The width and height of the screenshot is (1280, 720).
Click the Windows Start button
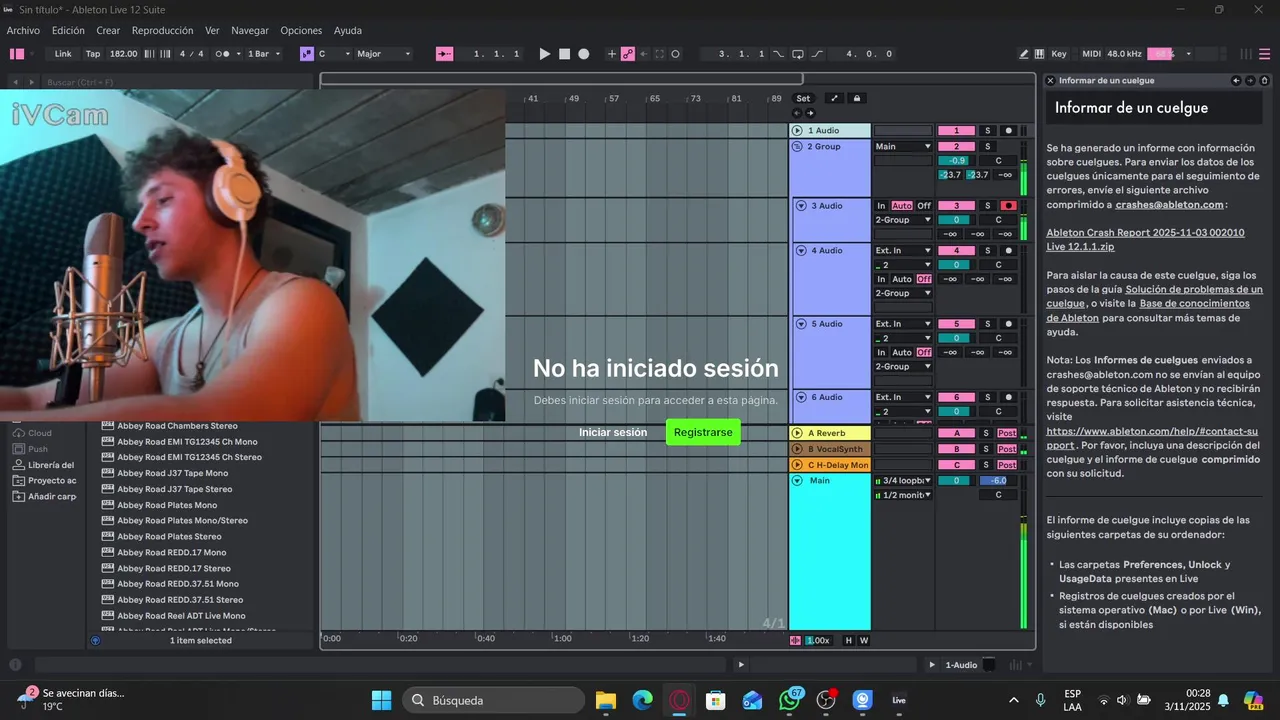(x=382, y=700)
